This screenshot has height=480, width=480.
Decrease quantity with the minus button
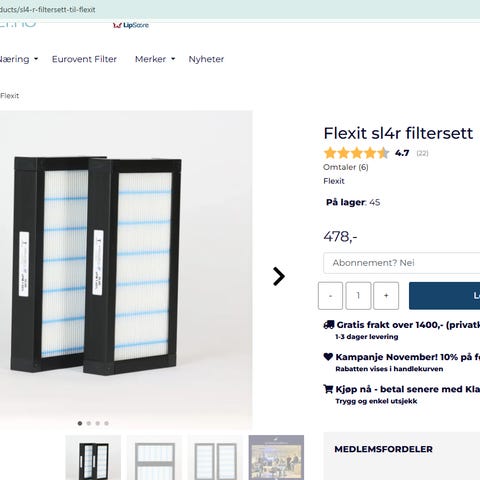[330, 296]
